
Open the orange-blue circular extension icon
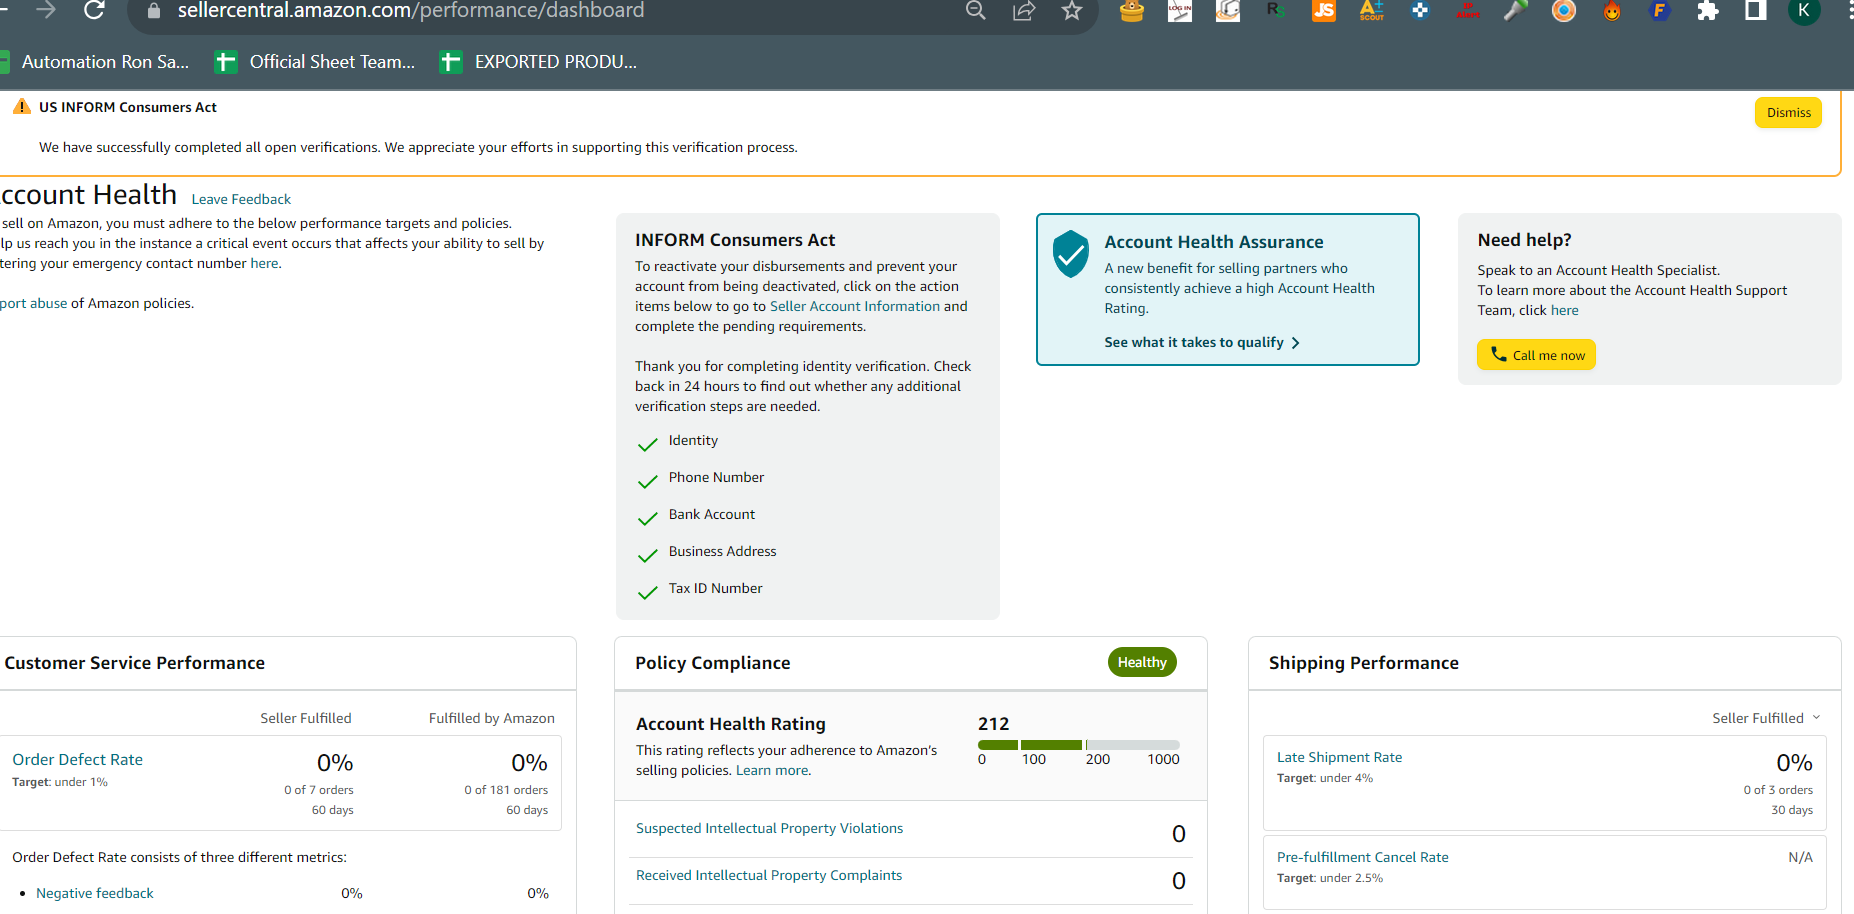click(x=1564, y=11)
